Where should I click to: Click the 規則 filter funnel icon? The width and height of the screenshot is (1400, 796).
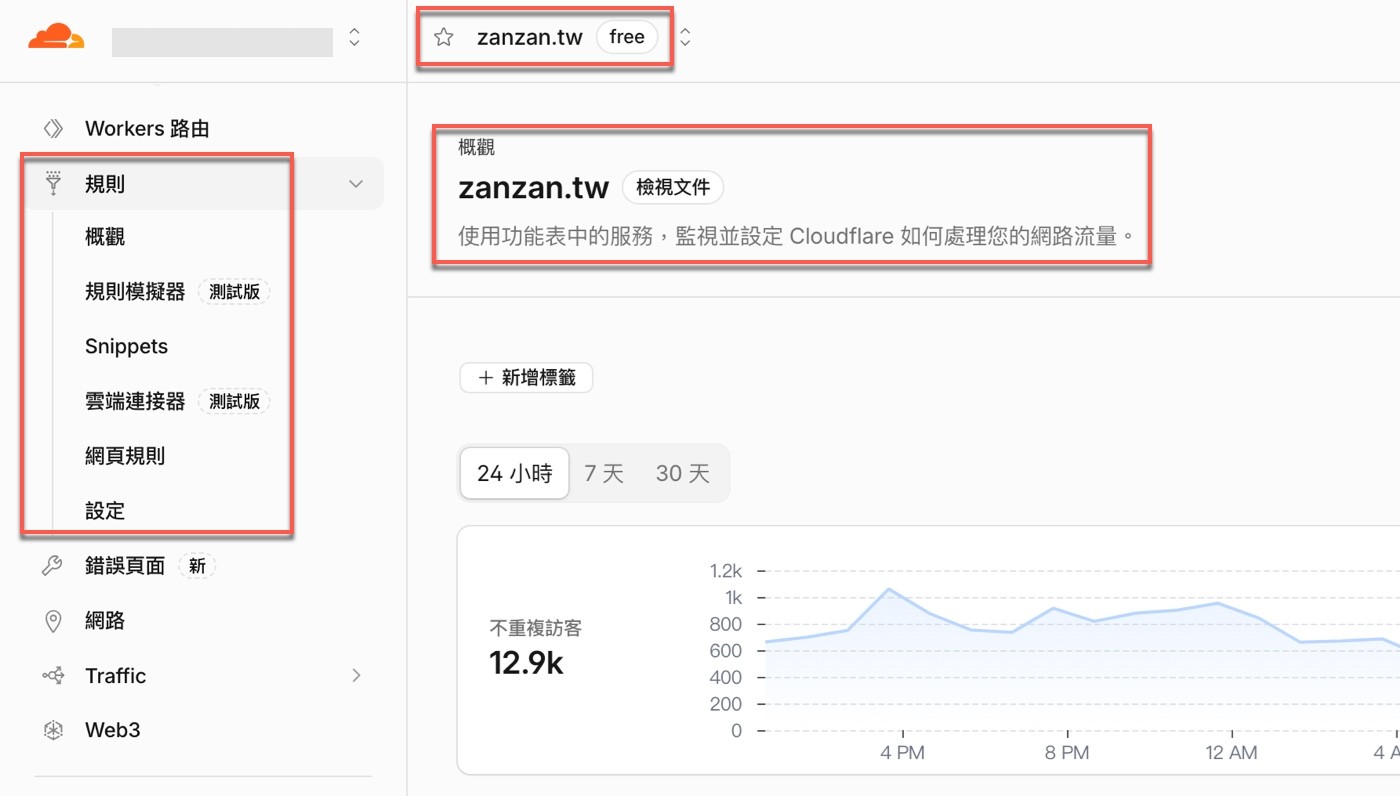tap(53, 183)
